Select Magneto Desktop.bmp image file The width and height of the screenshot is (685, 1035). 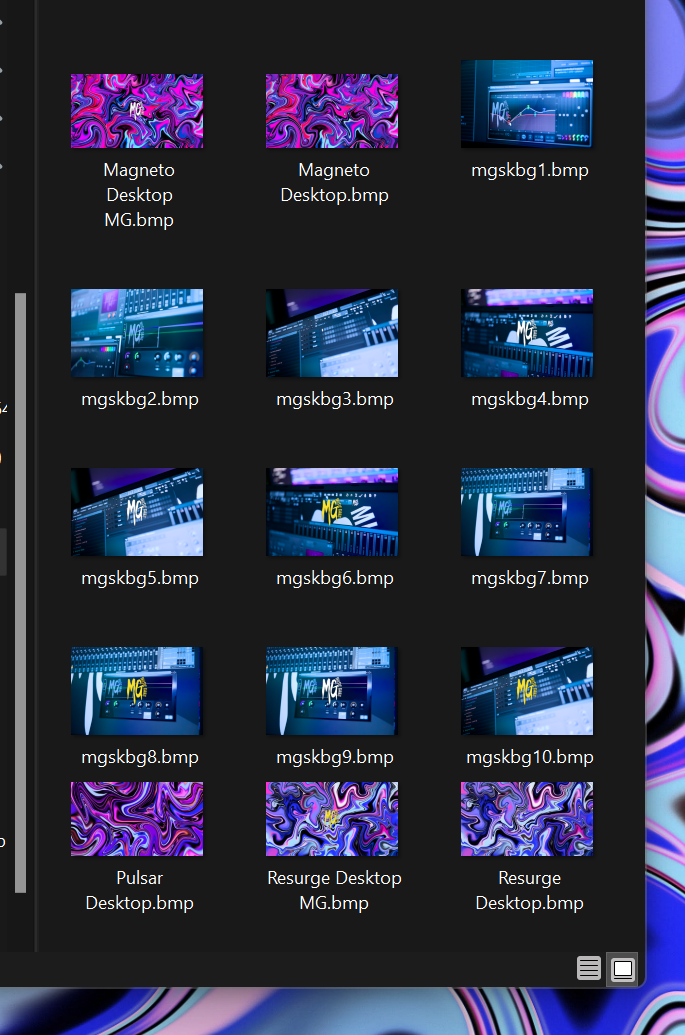click(332, 111)
